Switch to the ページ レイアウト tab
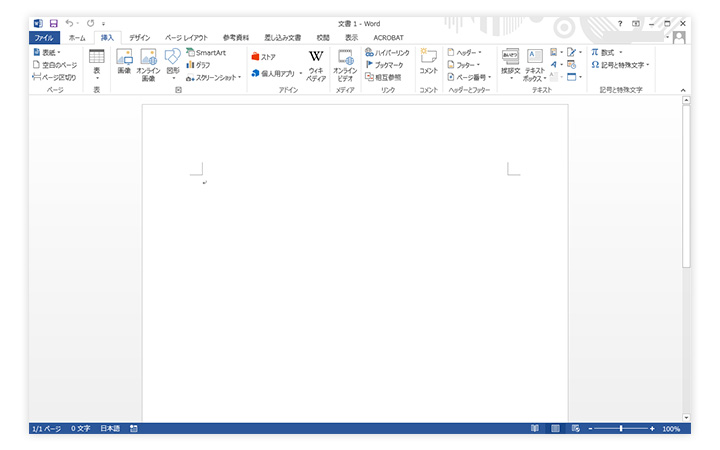Image resolution: width=720 pixels, height=450 pixels. pyautogui.click(x=186, y=38)
